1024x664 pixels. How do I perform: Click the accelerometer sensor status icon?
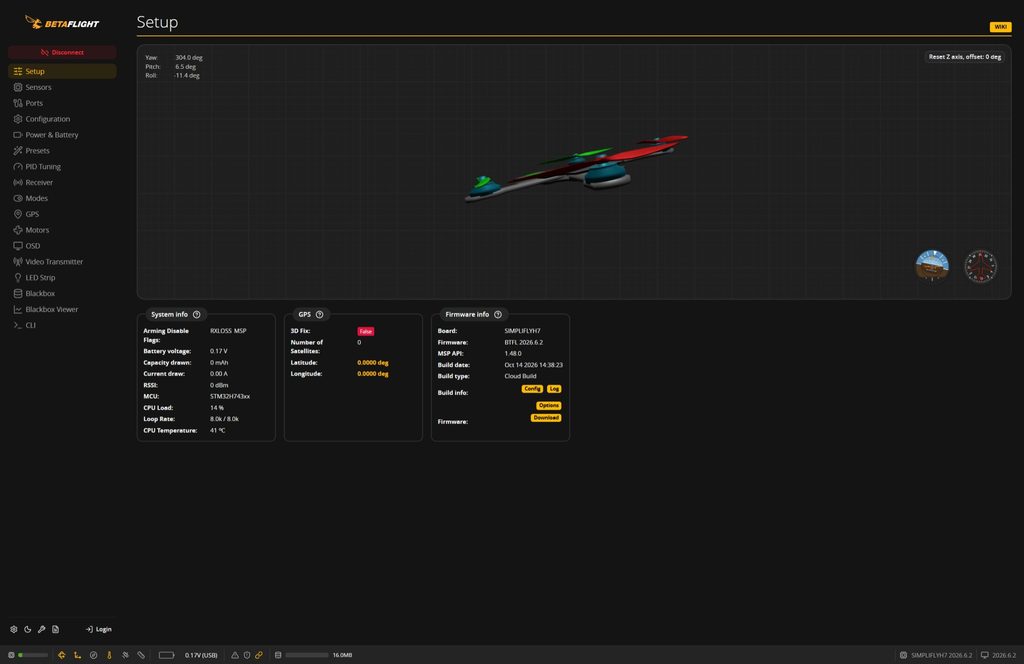tap(77, 655)
